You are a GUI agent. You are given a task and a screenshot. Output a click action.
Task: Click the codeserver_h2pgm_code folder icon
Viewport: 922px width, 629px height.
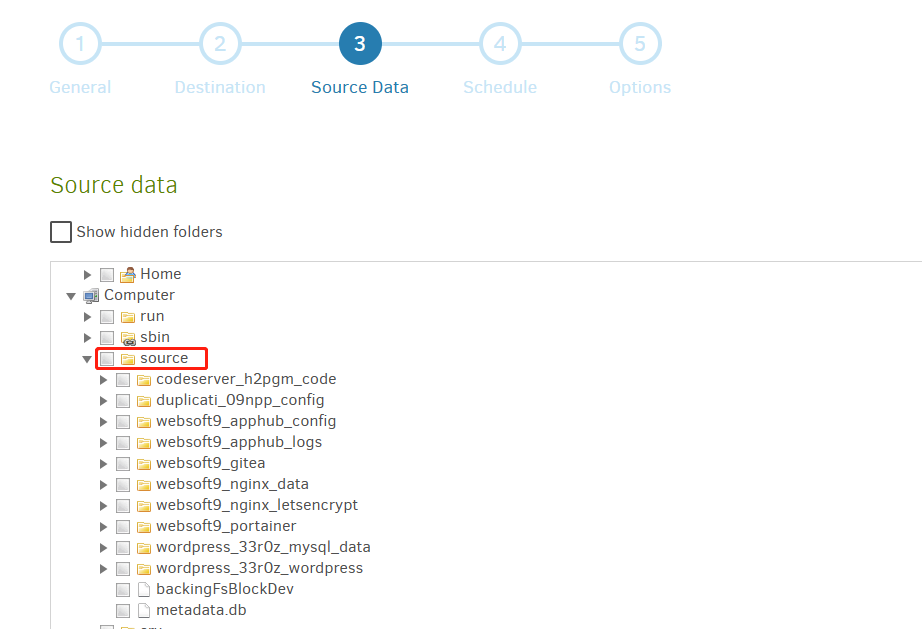pos(144,379)
